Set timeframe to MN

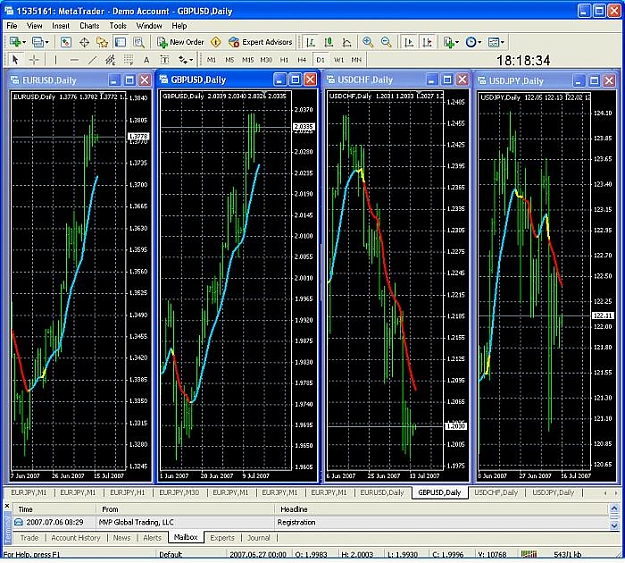click(356, 60)
